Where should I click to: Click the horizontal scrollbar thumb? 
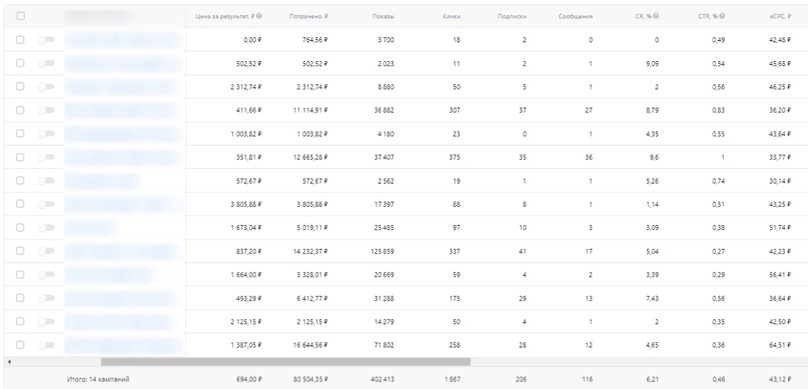285,362
